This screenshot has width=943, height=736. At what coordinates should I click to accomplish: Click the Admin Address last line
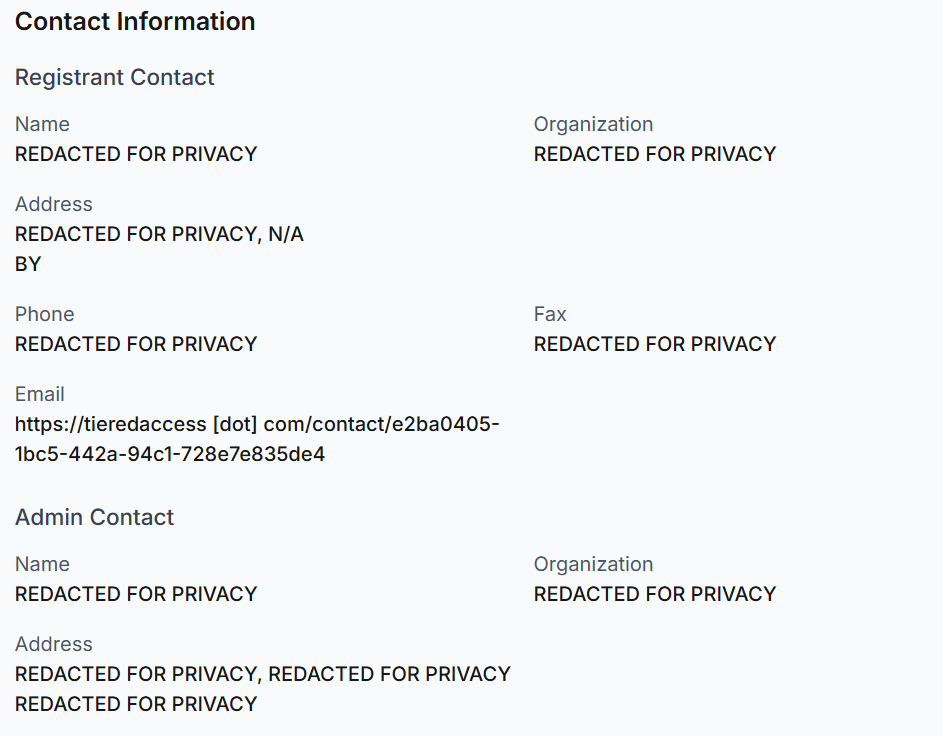click(x=136, y=704)
